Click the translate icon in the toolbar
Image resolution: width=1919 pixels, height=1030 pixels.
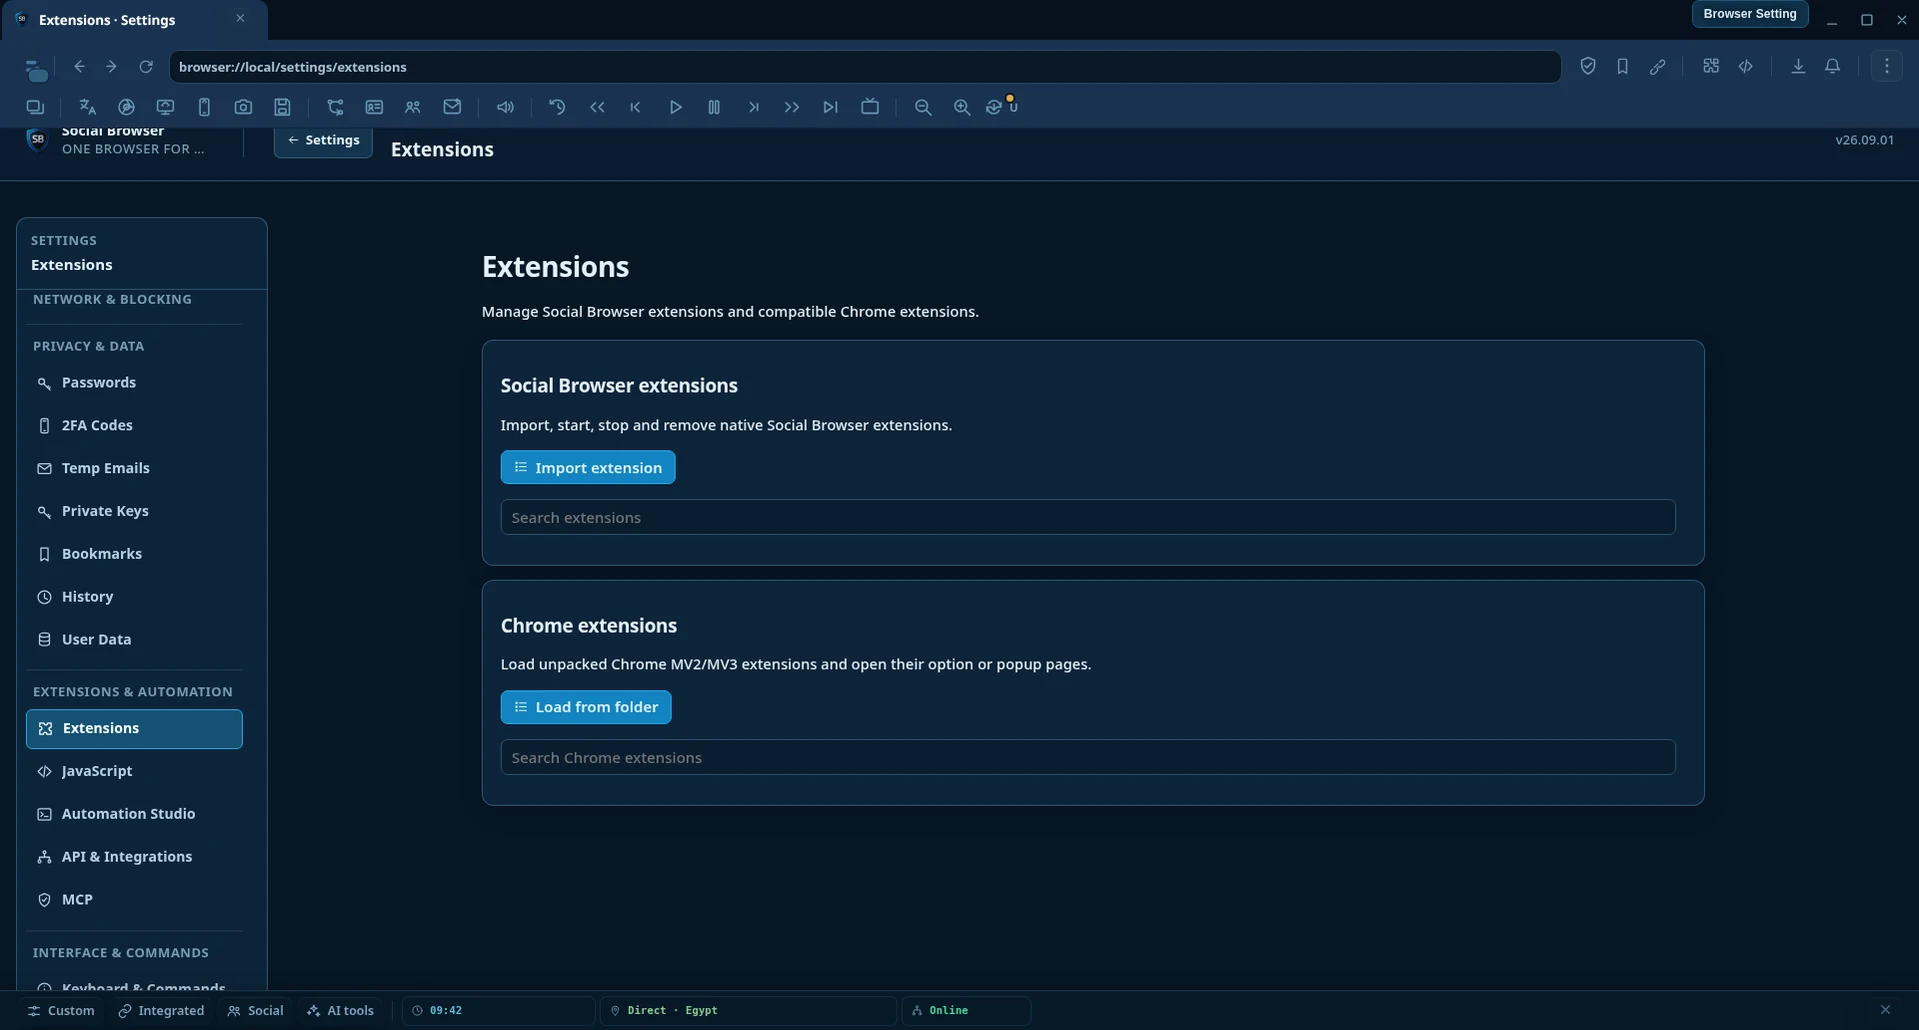tap(87, 107)
